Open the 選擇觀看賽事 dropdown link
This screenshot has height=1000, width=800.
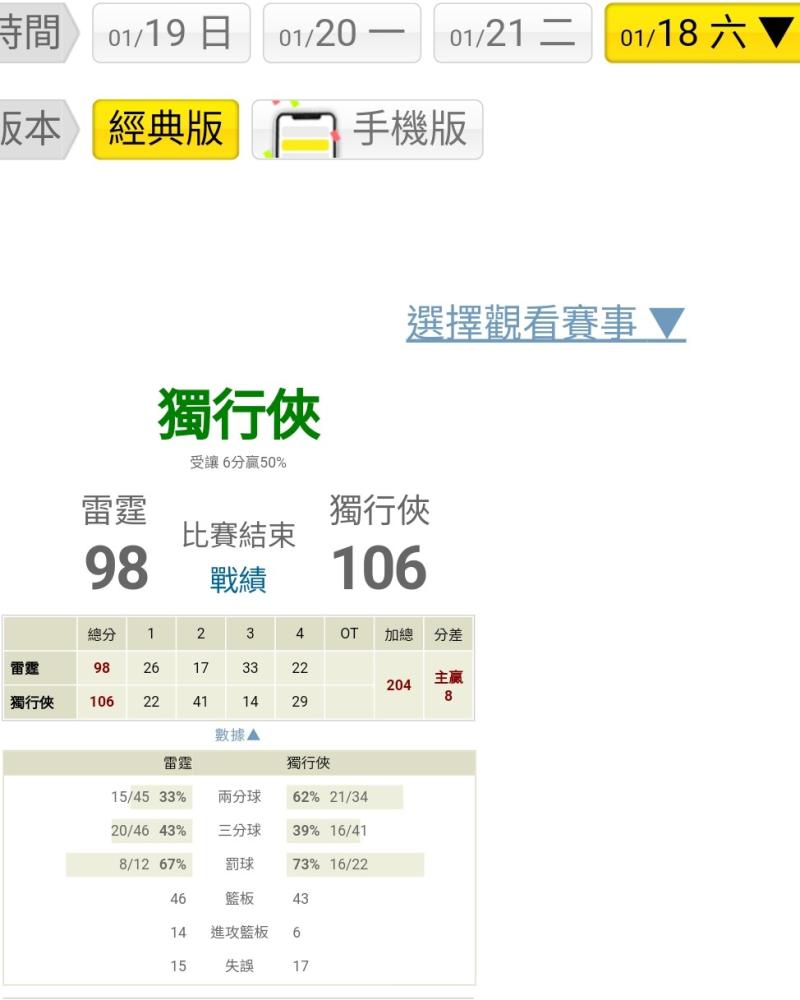[x=546, y=323]
